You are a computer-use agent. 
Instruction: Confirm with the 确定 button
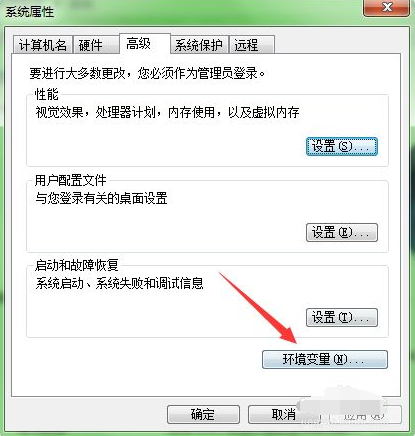pyautogui.click(x=203, y=414)
